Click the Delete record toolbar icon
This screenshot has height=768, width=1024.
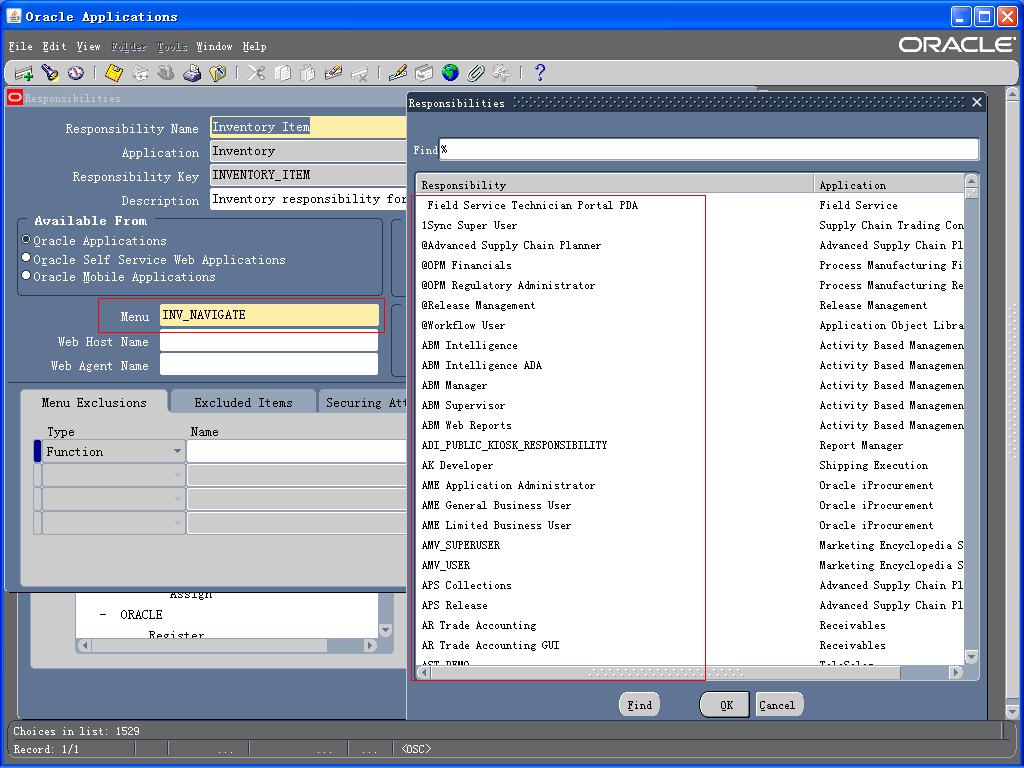[359, 72]
